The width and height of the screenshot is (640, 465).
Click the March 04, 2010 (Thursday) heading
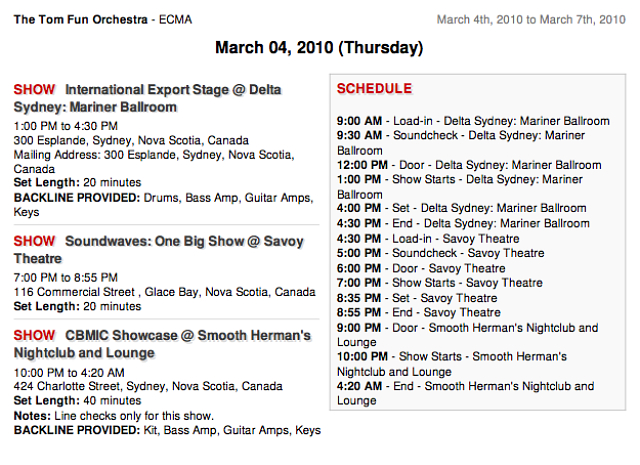pyautogui.click(x=319, y=48)
